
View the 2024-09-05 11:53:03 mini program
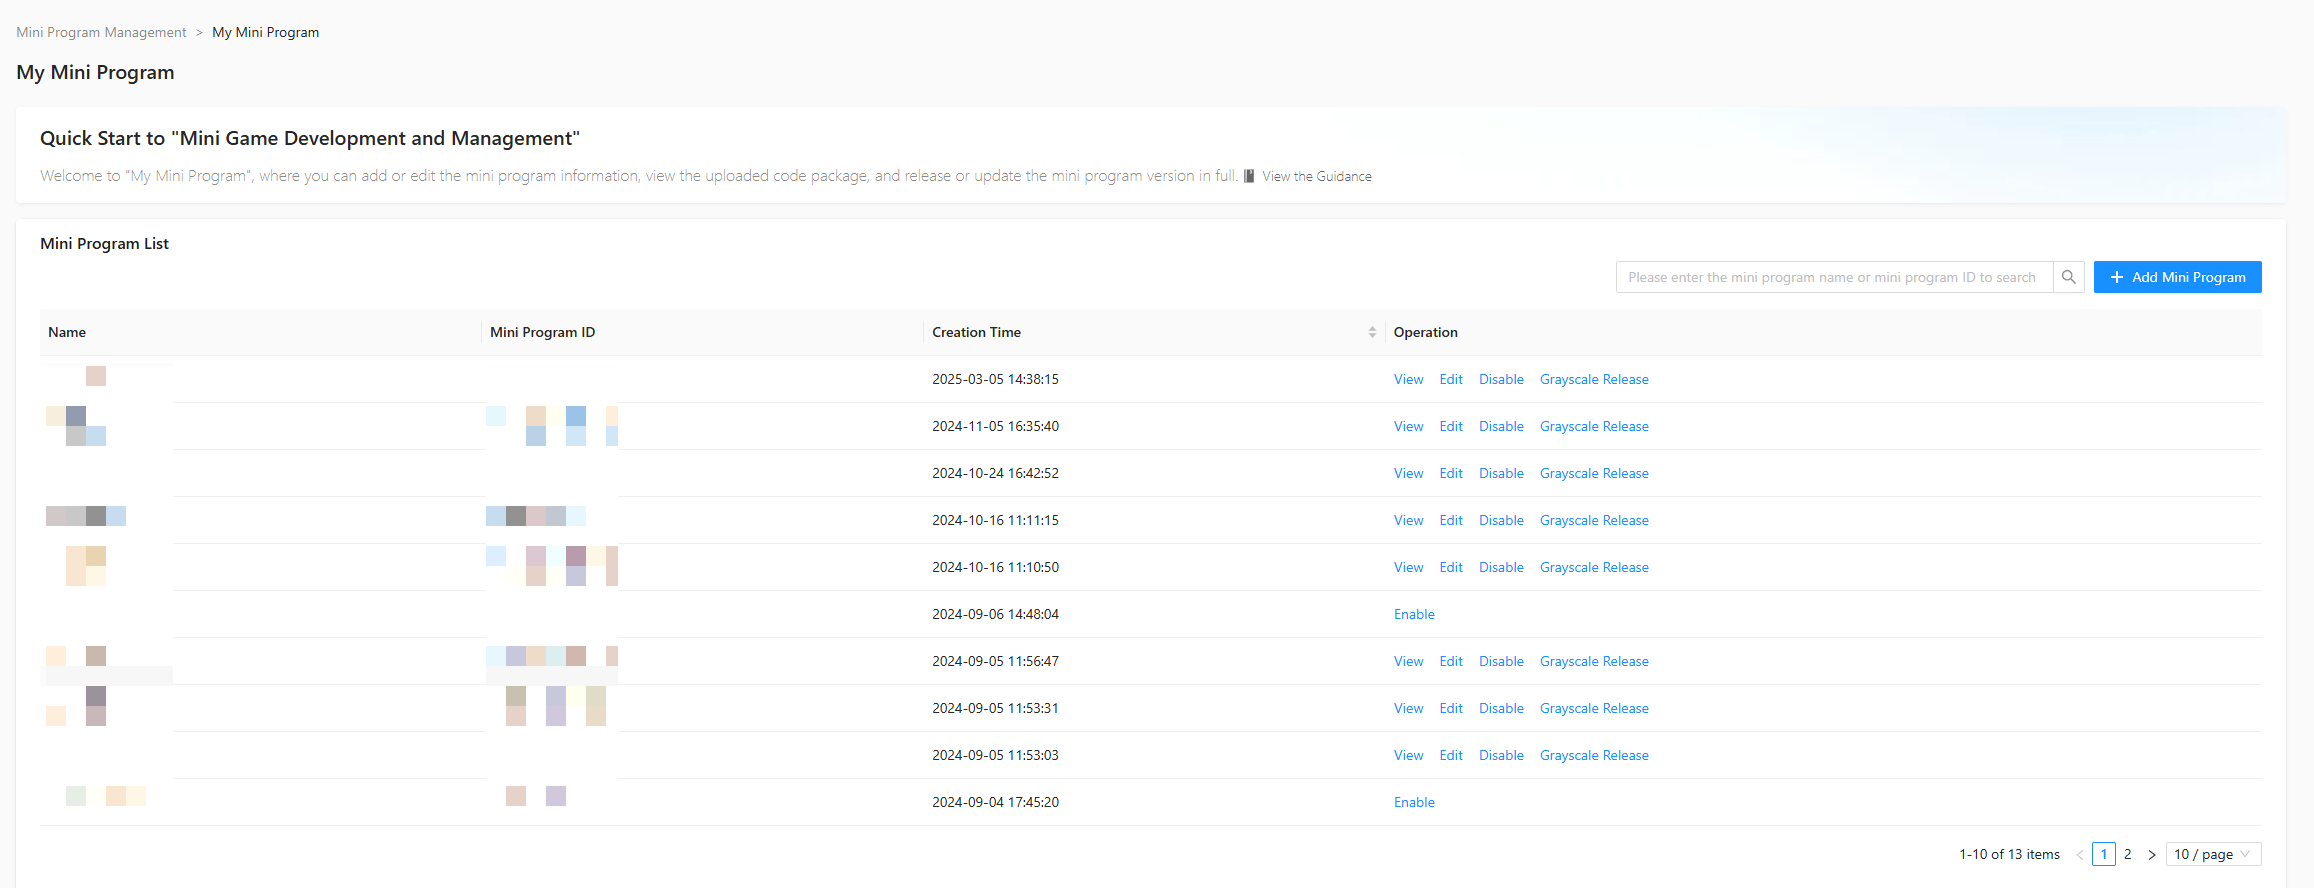pos(1409,755)
